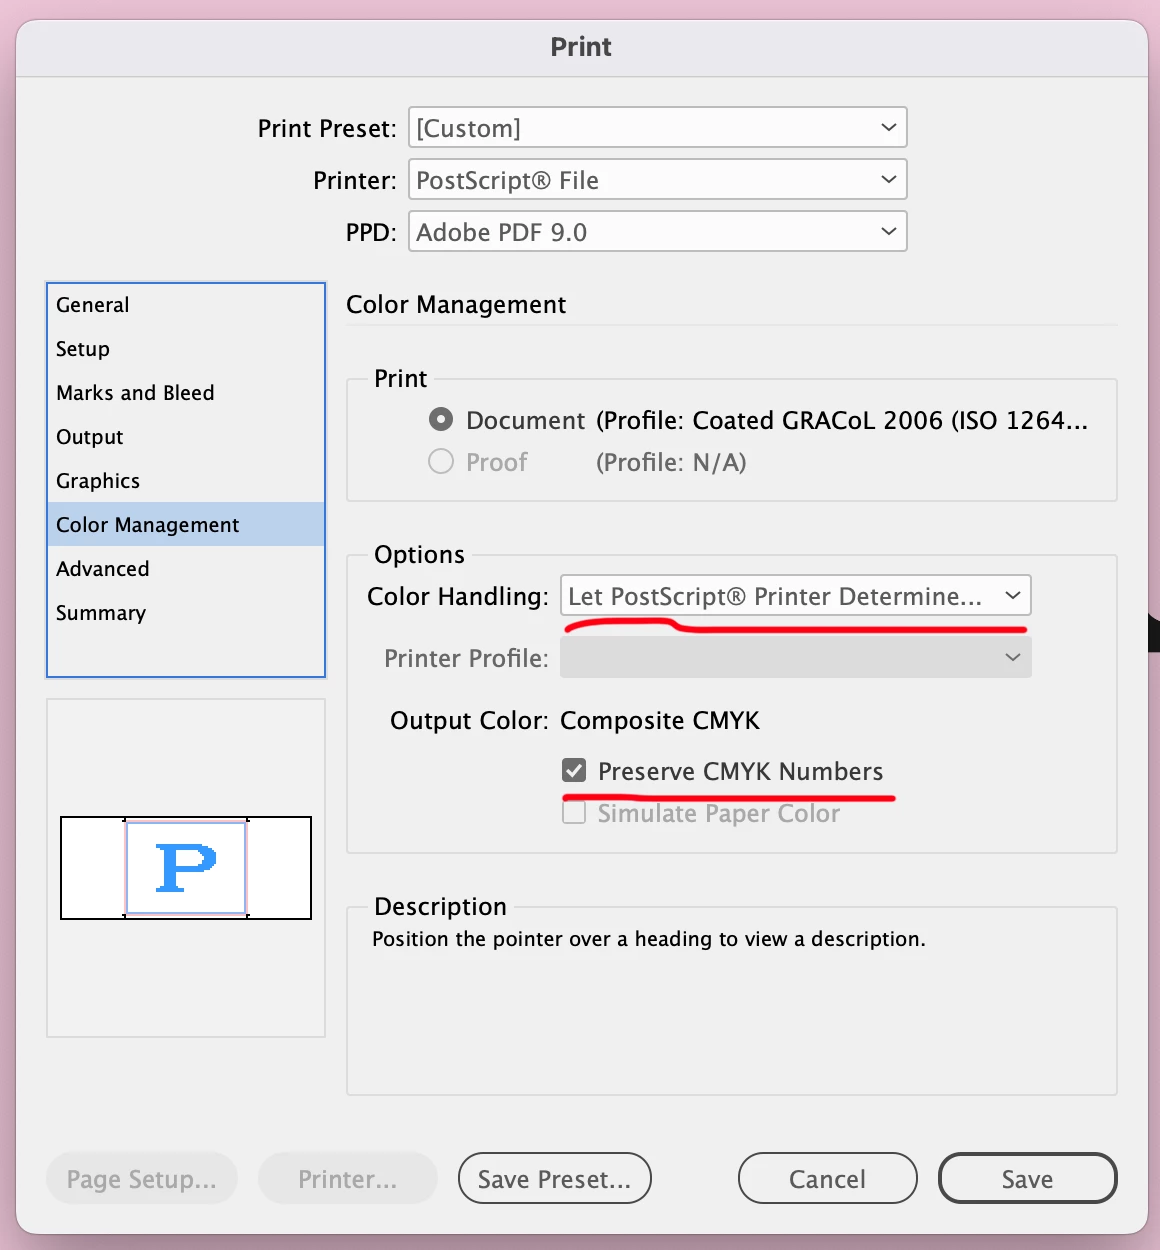Click the Page Setup... button
Image resolution: width=1160 pixels, height=1250 pixels.
[x=142, y=1179]
